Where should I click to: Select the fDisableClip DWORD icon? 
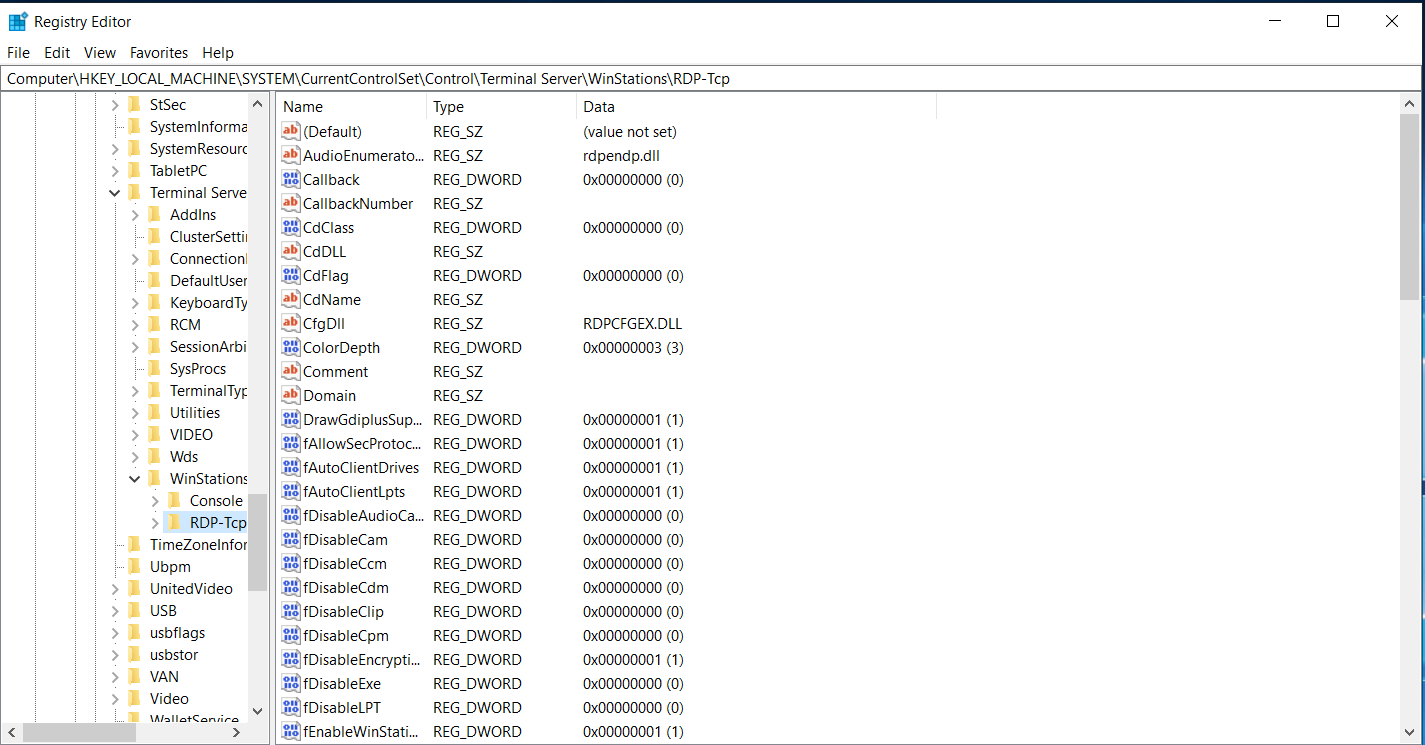[x=291, y=612]
